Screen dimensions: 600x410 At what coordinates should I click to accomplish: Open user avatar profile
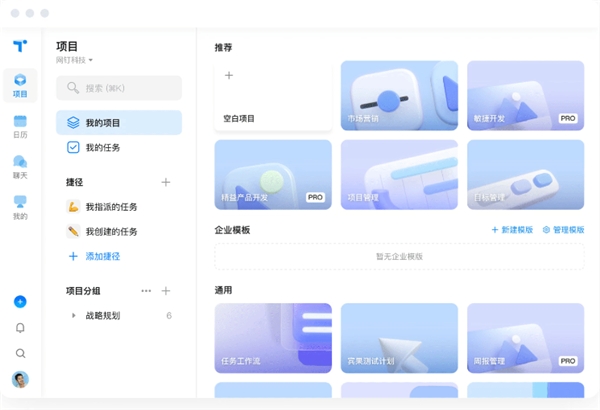click(x=20, y=379)
